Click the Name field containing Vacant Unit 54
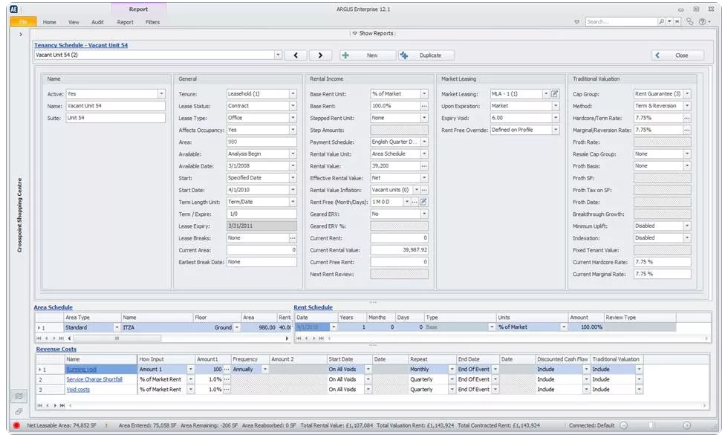Viewport: 728px width, 440px height. pos(116,106)
